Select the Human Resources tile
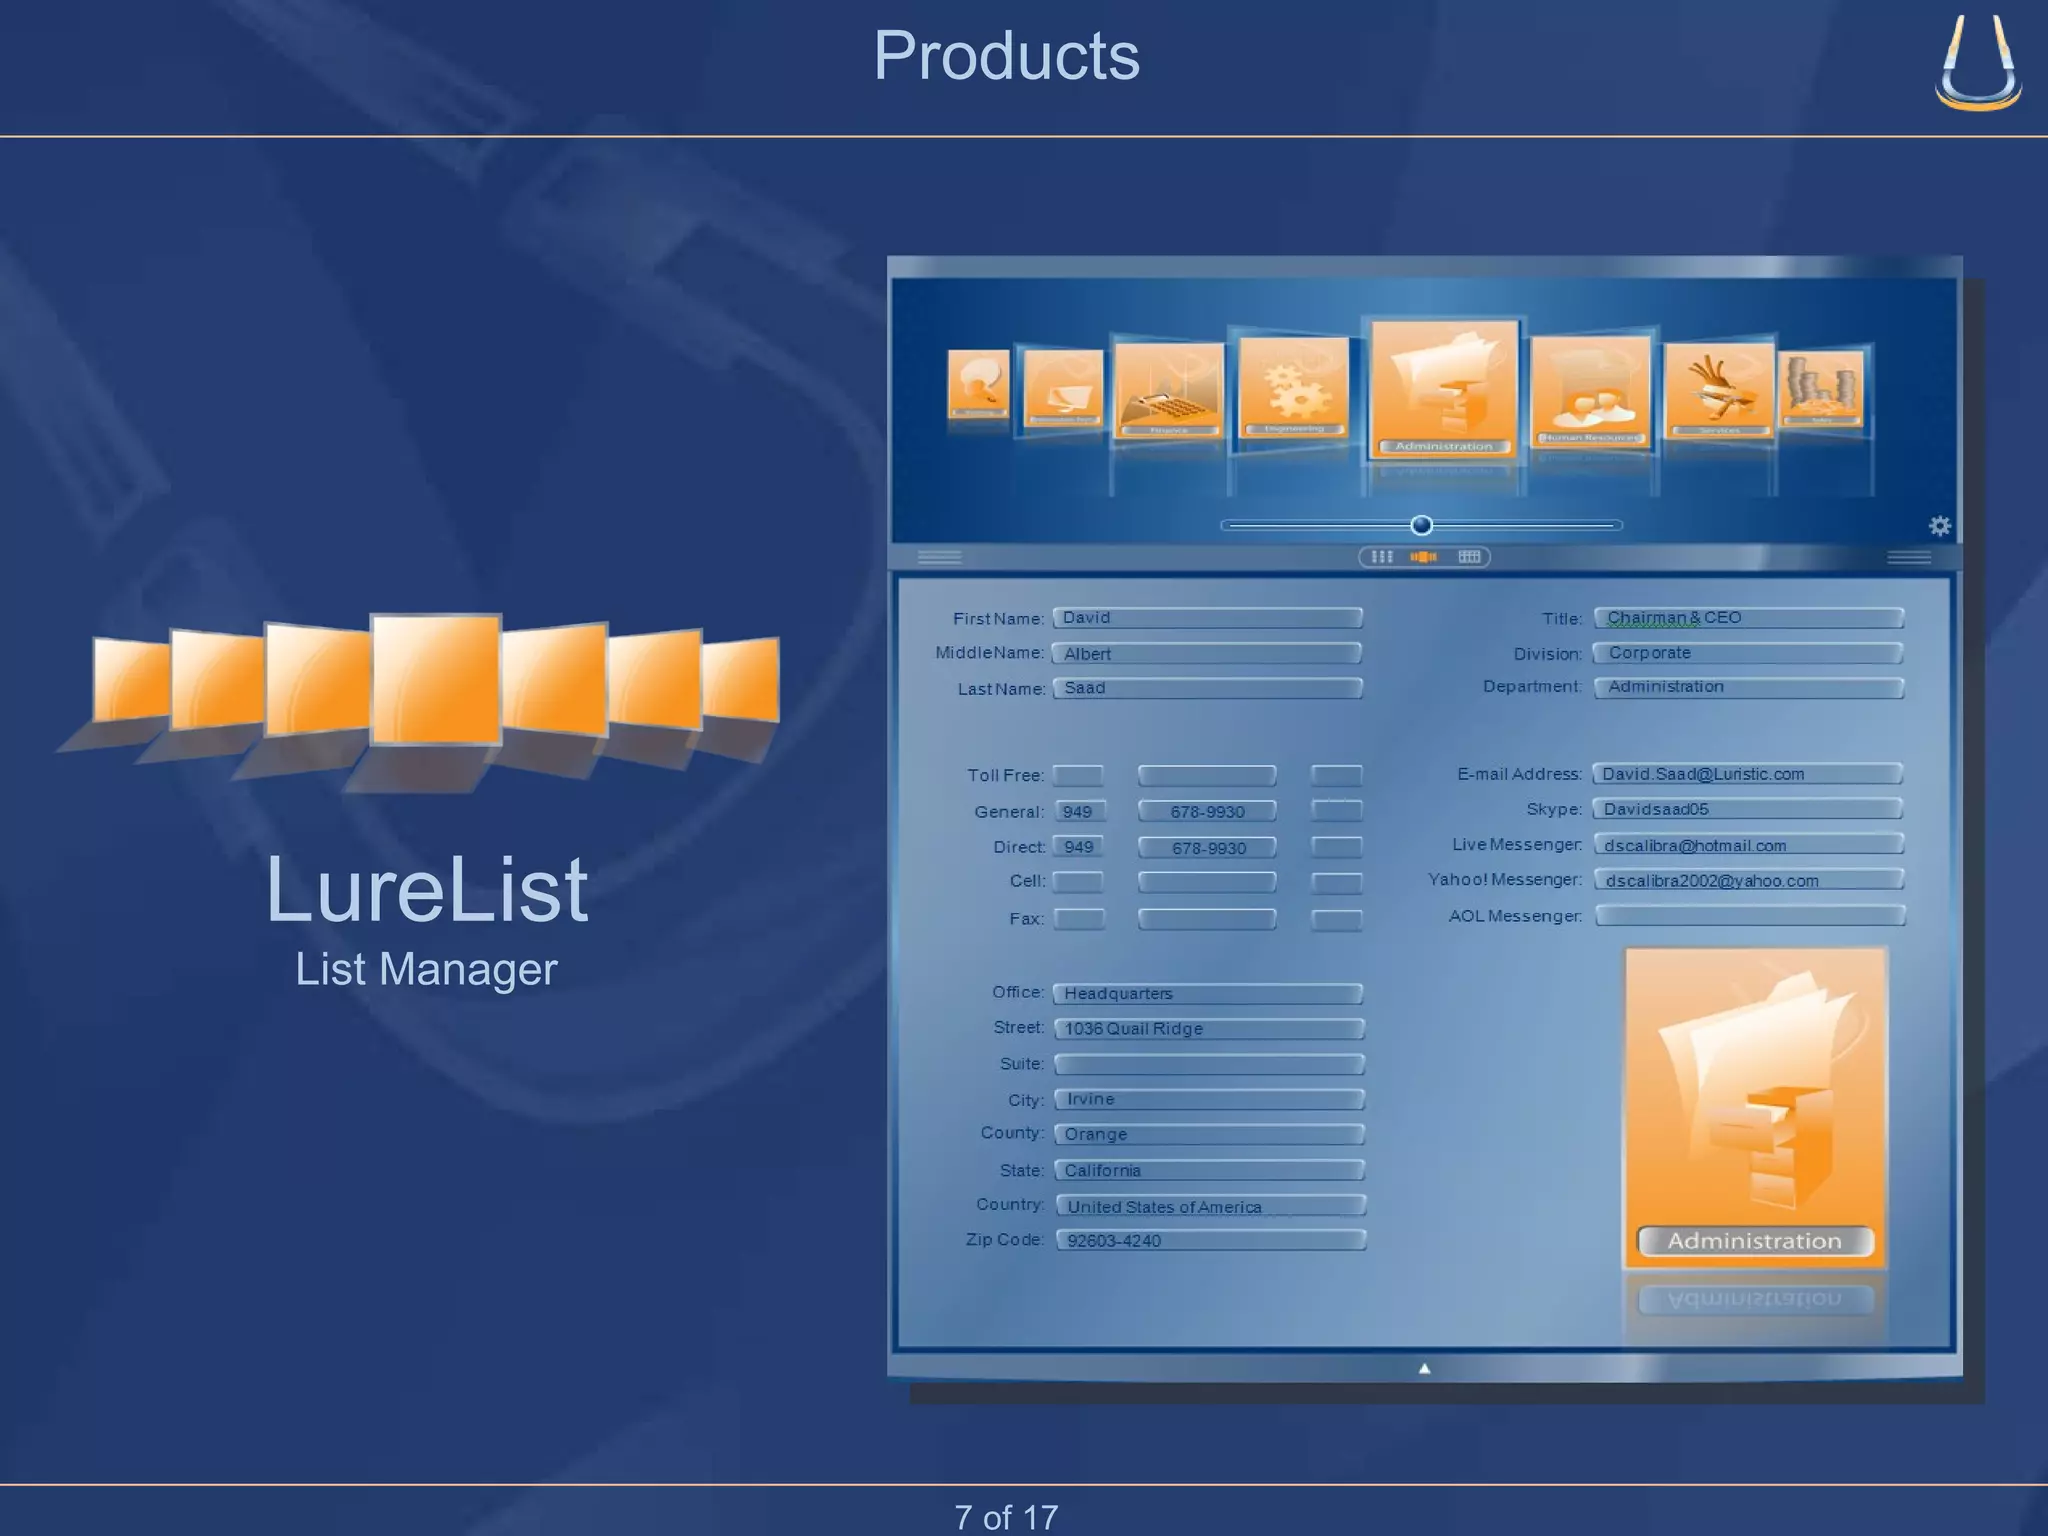Image resolution: width=2048 pixels, height=1536 pixels. (1591, 390)
